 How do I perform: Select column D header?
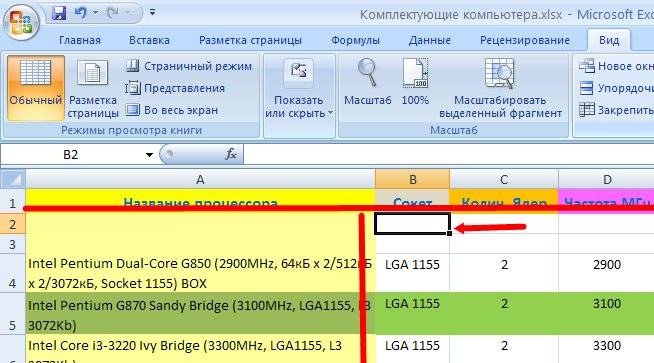pos(606,179)
